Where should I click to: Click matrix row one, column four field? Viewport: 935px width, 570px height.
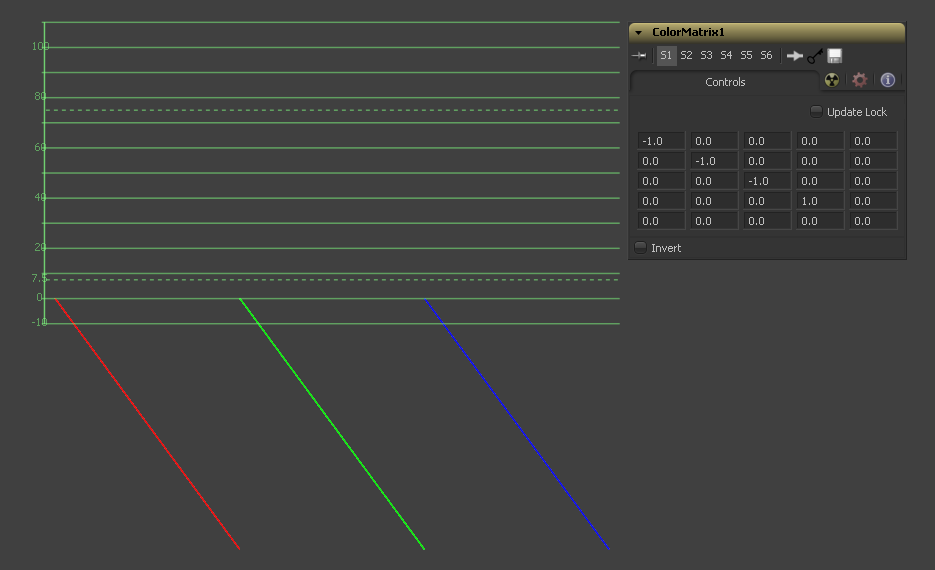click(x=821, y=141)
